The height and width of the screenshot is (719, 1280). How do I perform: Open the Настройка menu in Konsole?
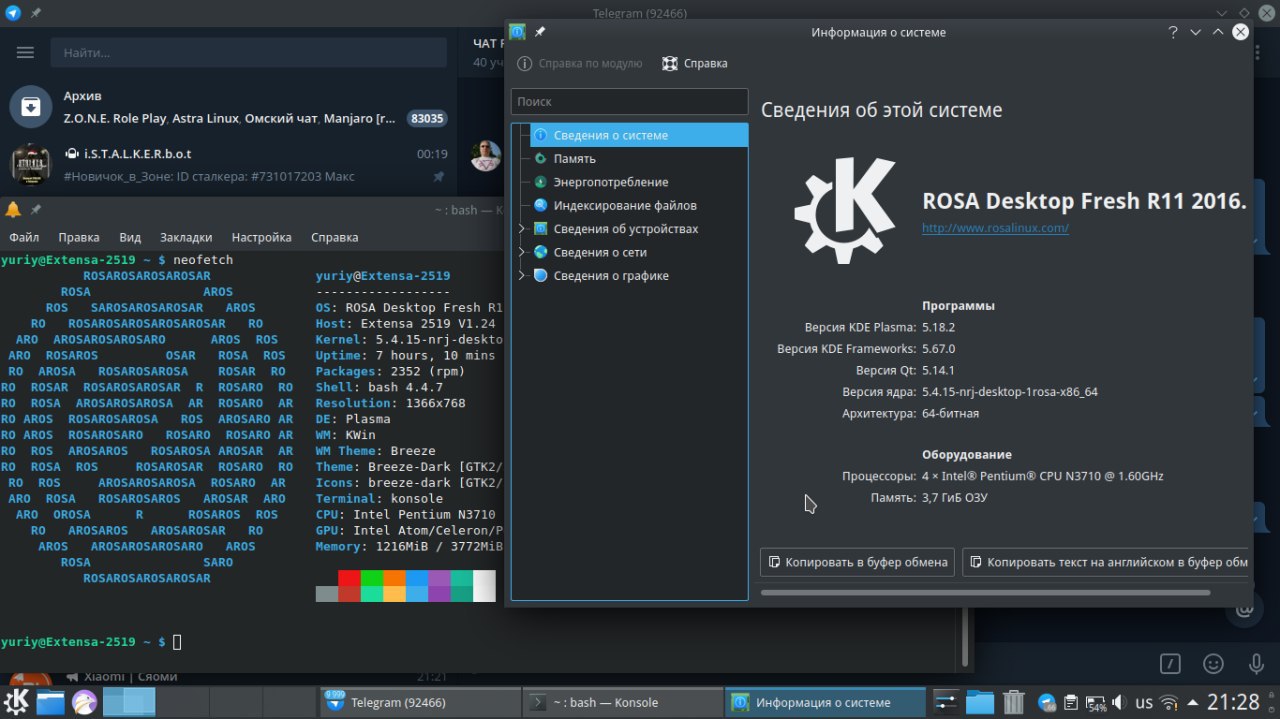261,237
